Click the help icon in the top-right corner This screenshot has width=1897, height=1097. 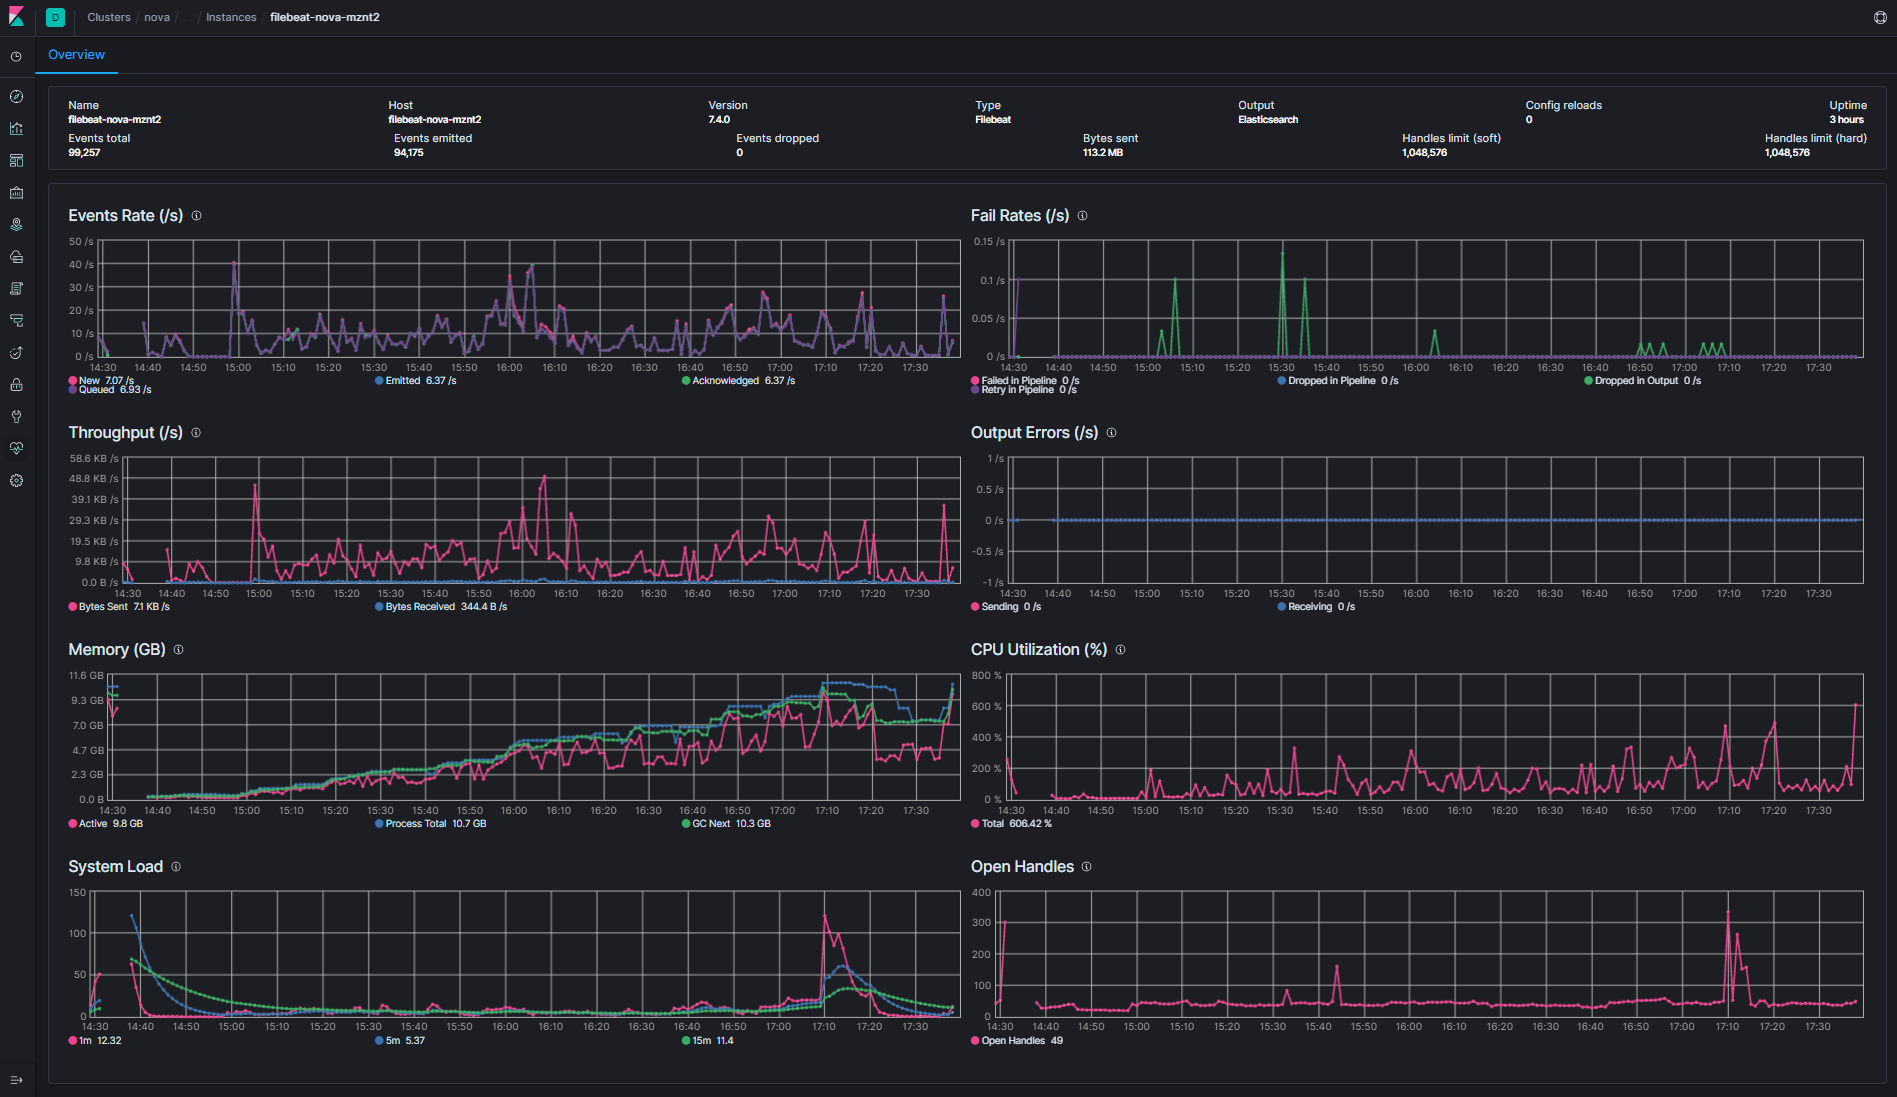[1880, 17]
